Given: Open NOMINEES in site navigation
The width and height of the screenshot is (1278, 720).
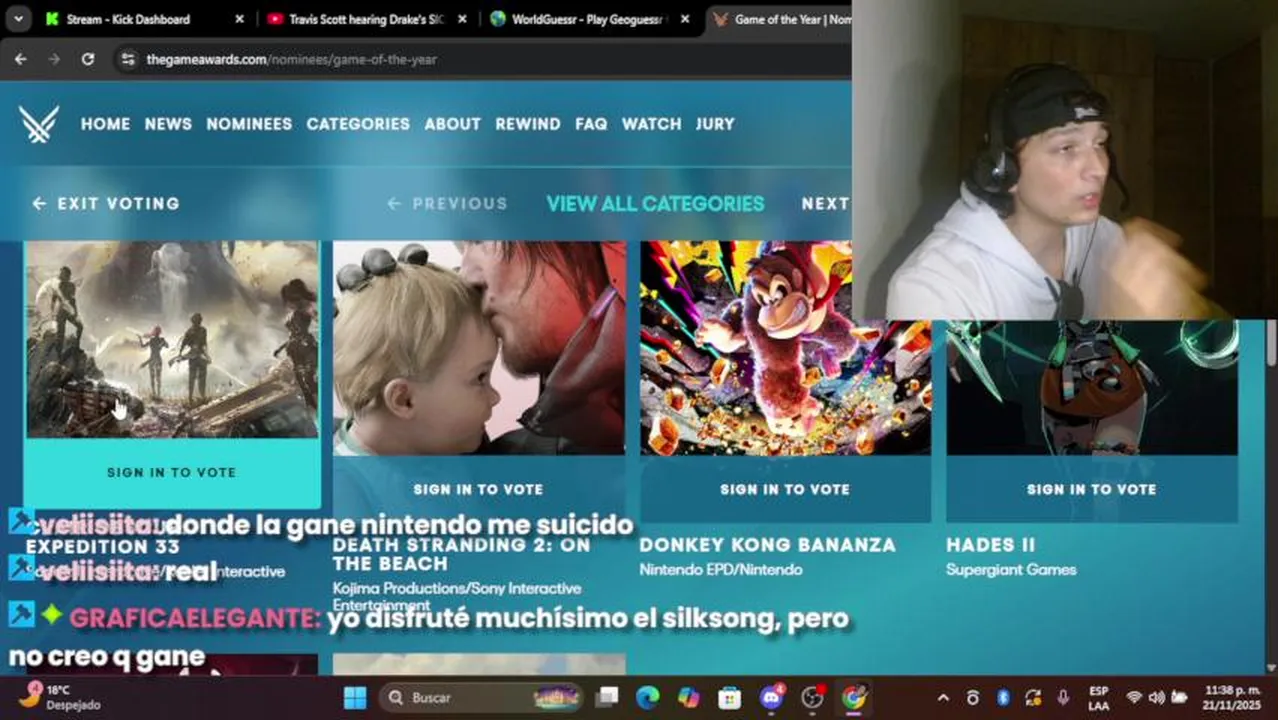Looking at the screenshot, I should (x=249, y=124).
